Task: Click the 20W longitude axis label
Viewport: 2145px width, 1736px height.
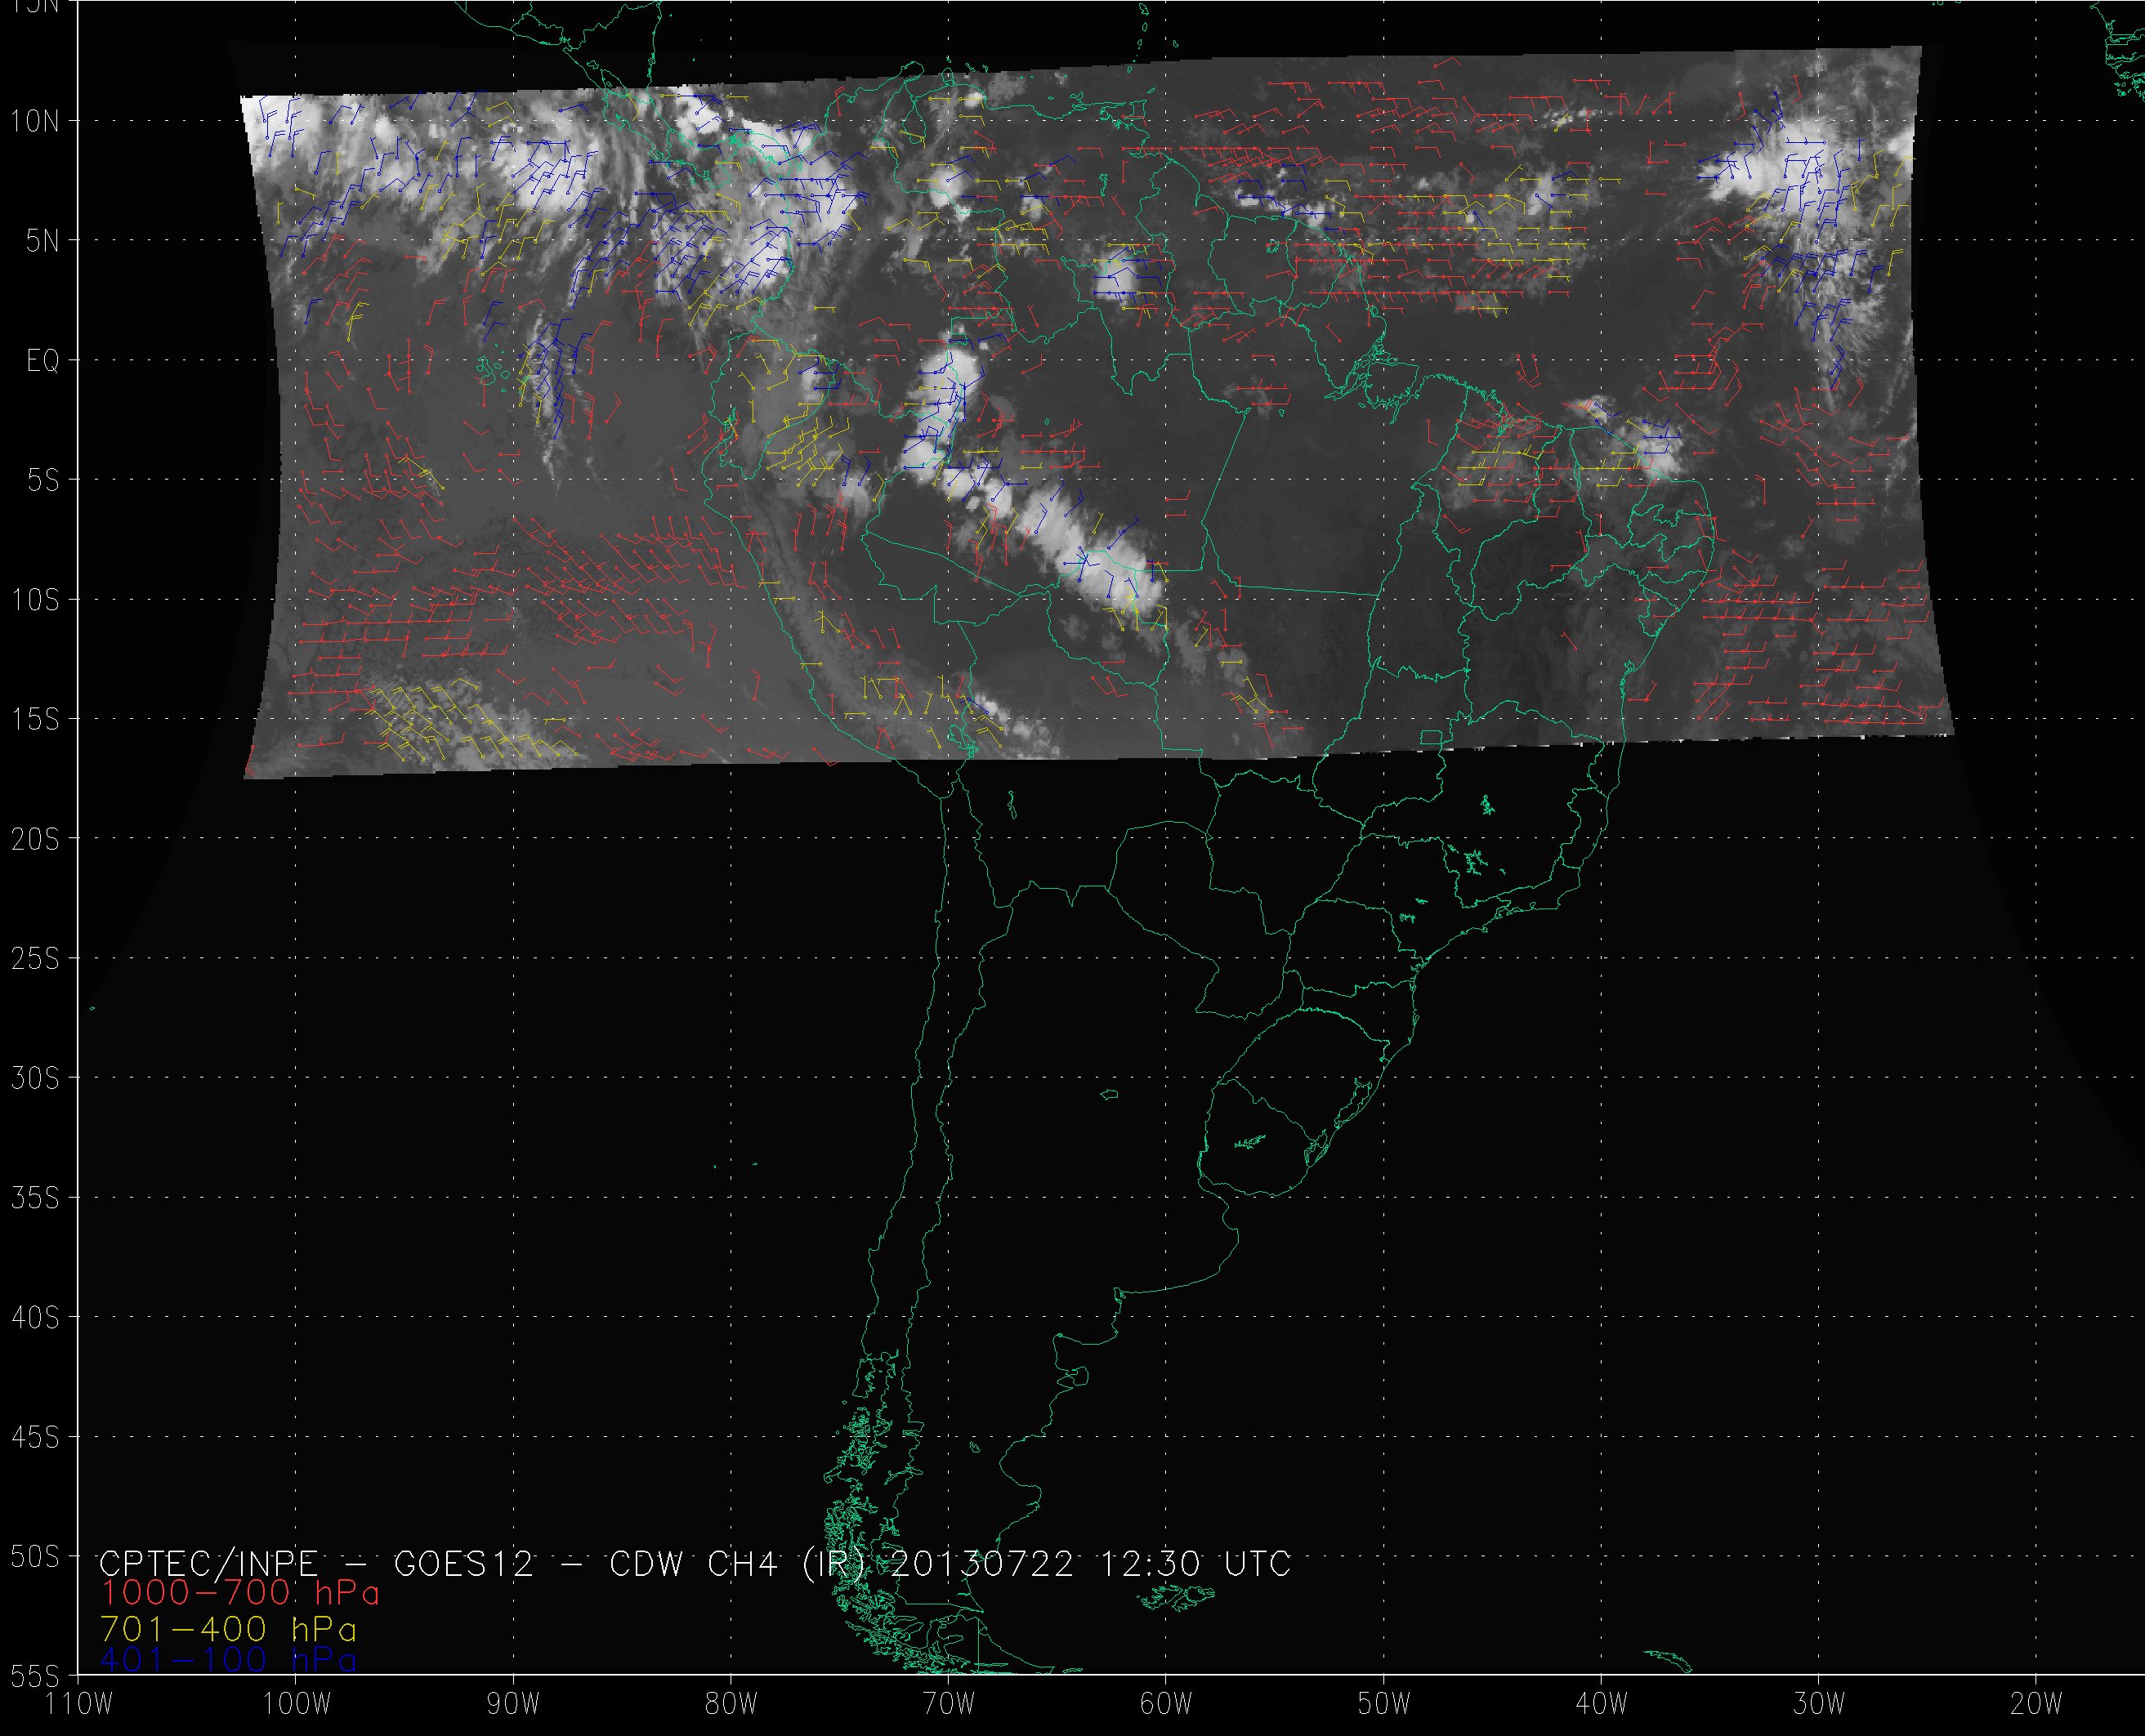Action: (2036, 1704)
